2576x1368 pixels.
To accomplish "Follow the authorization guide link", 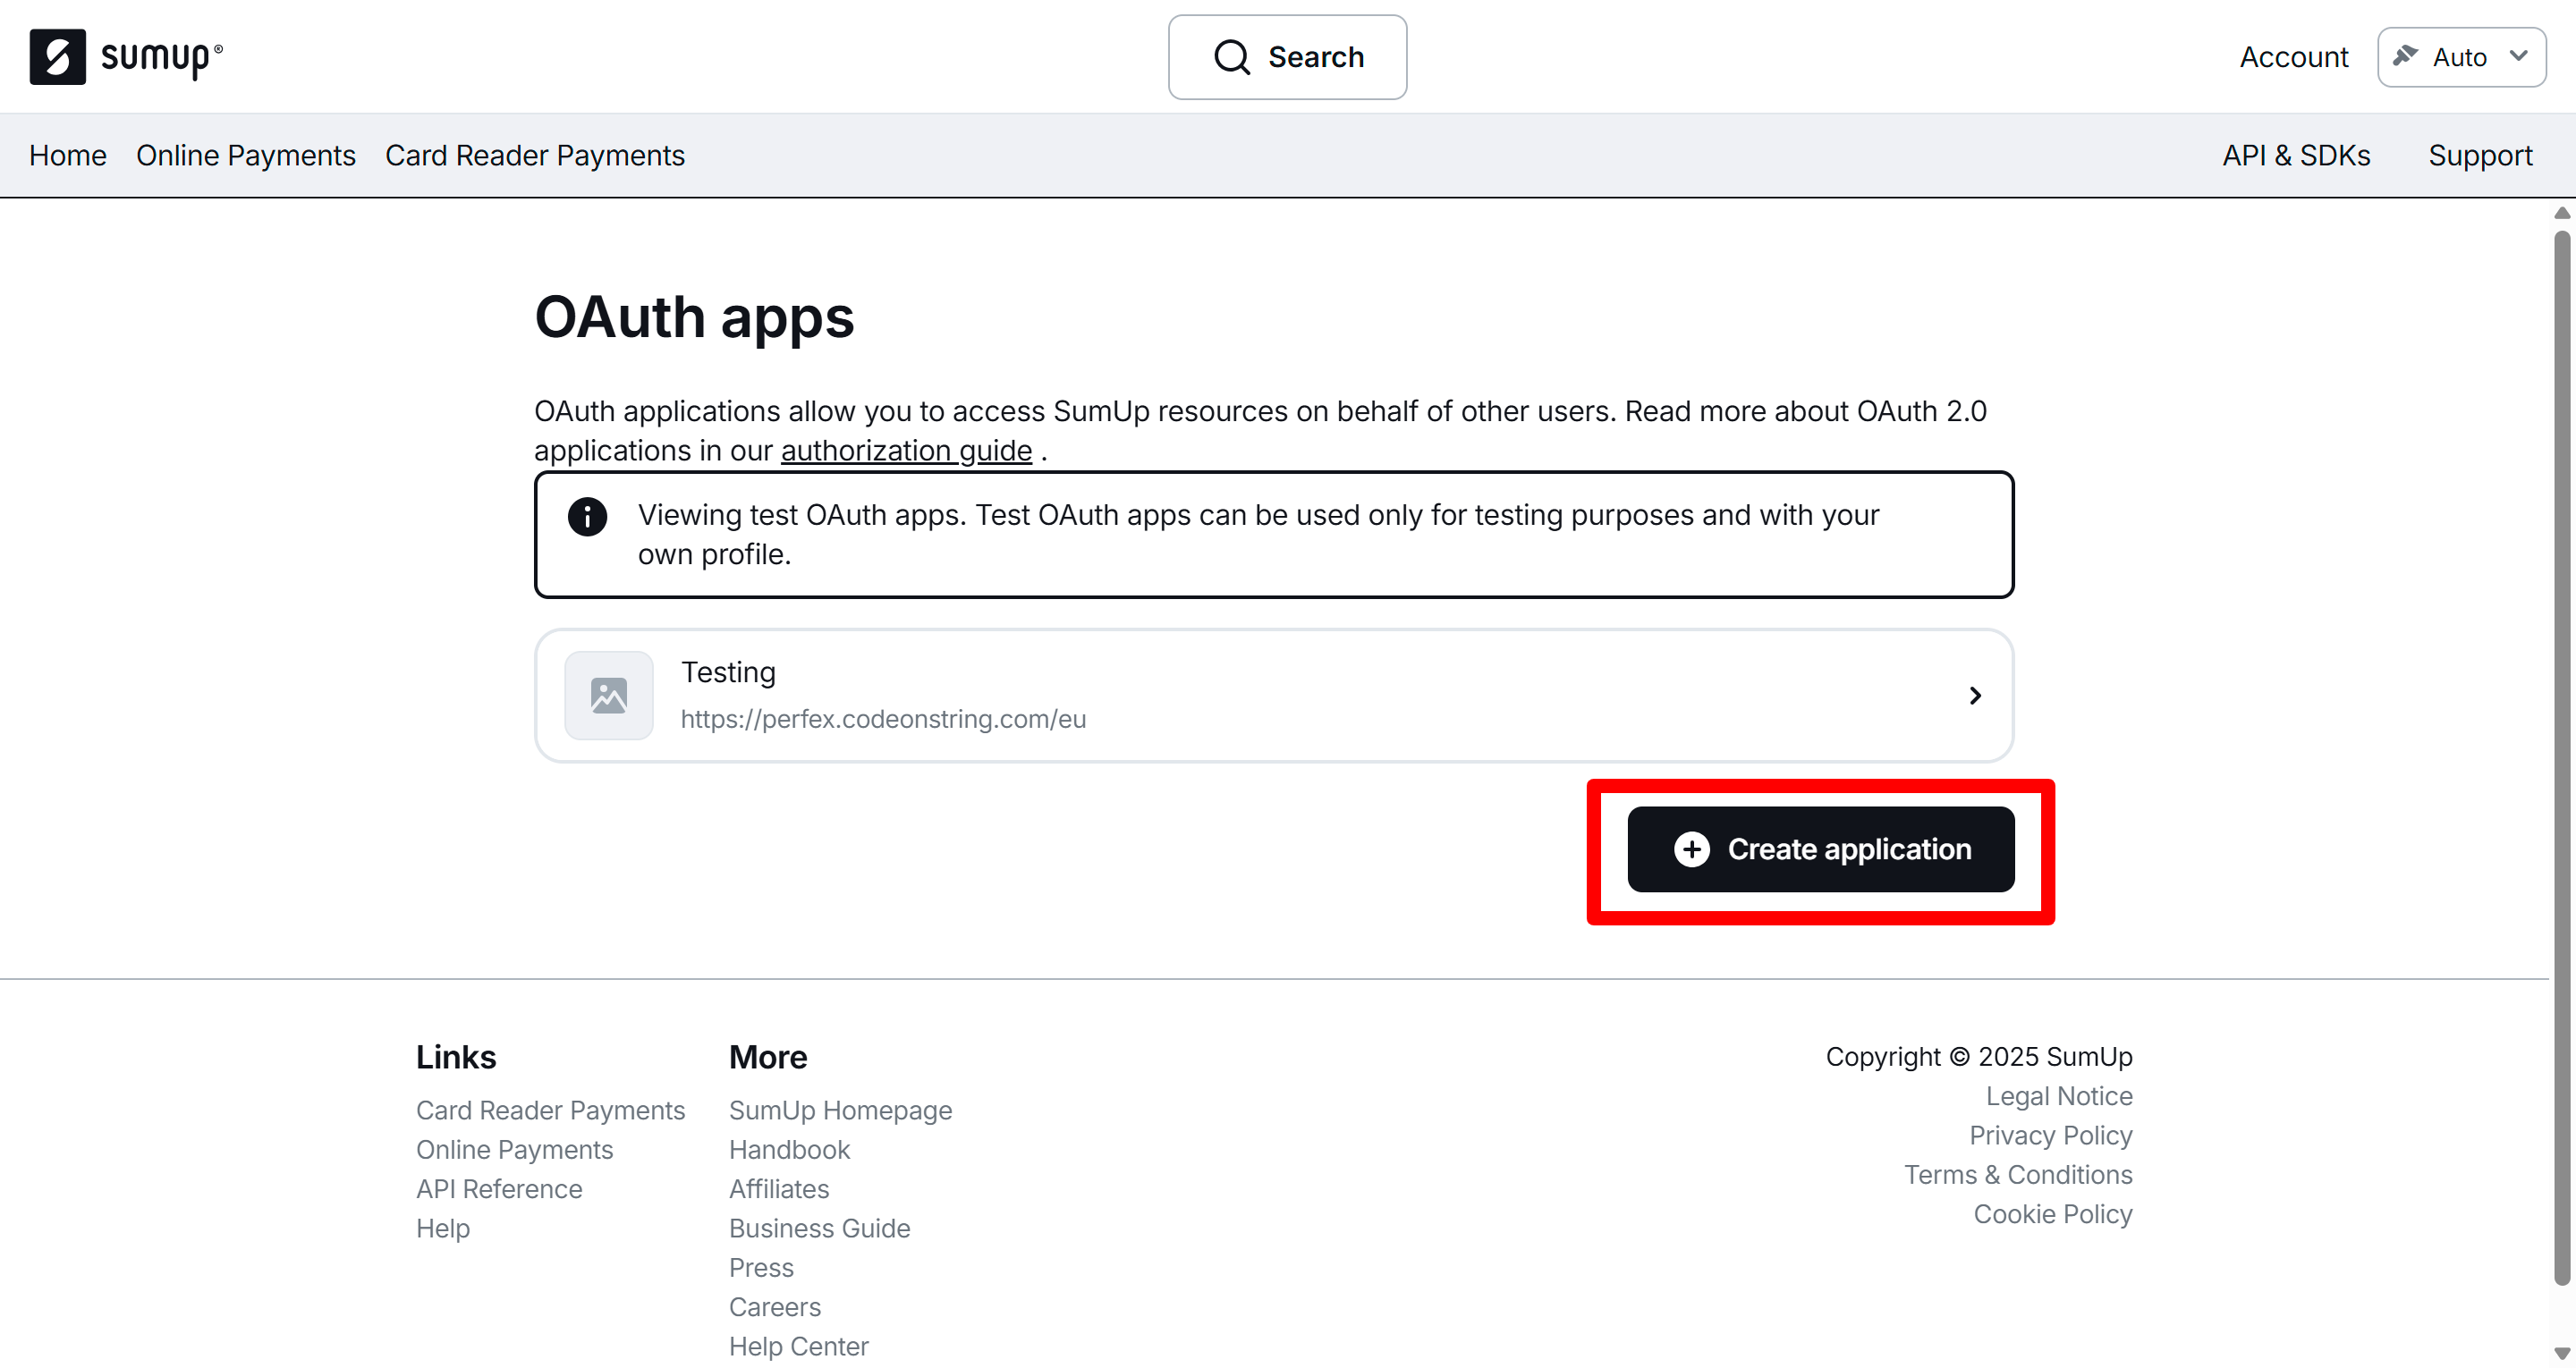I will (x=905, y=451).
